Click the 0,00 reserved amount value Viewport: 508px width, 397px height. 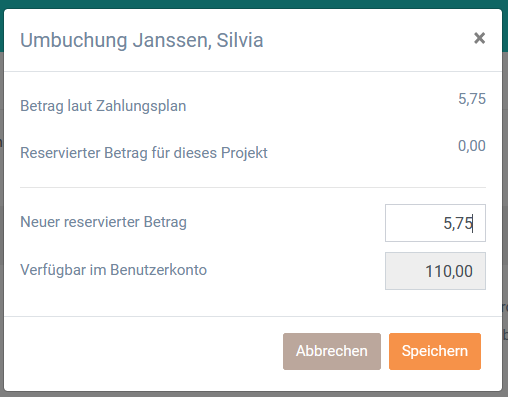click(472, 146)
